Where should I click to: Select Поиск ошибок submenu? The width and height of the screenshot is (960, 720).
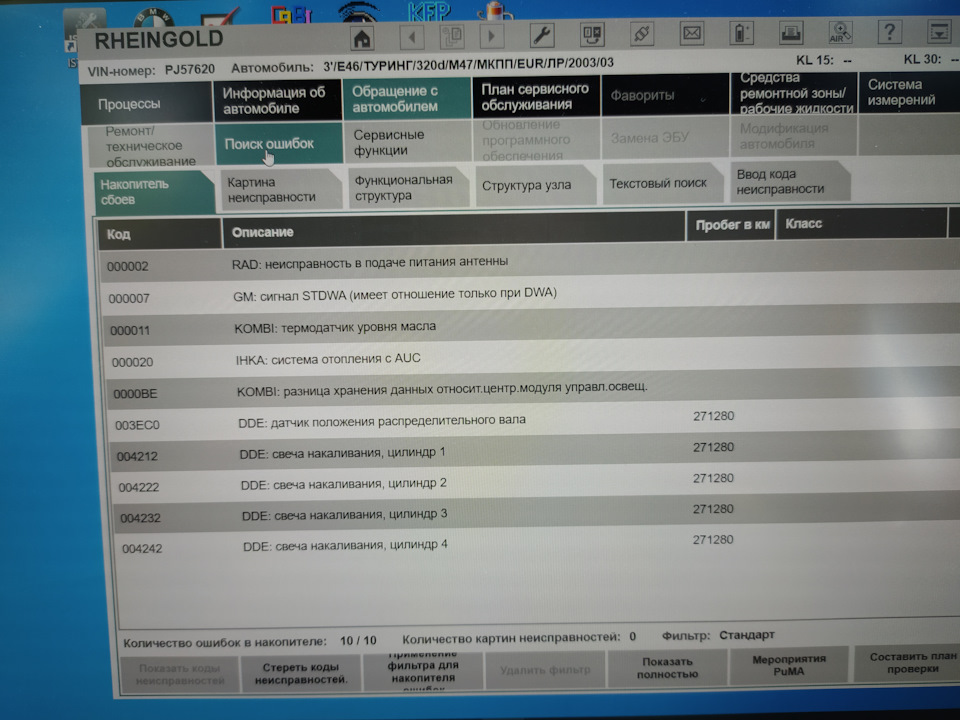(279, 143)
